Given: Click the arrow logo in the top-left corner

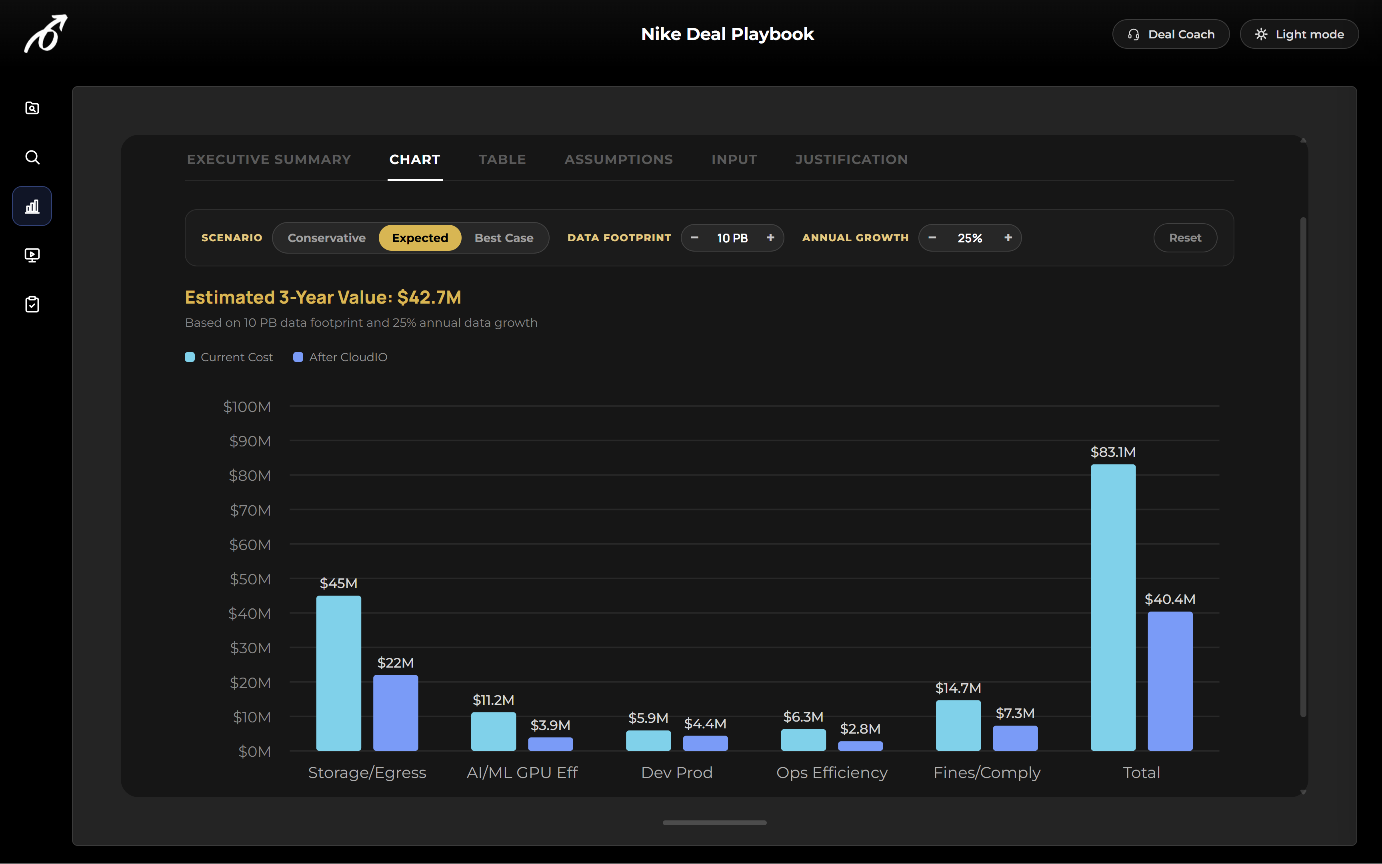Looking at the screenshot, I should click(46, 34).
